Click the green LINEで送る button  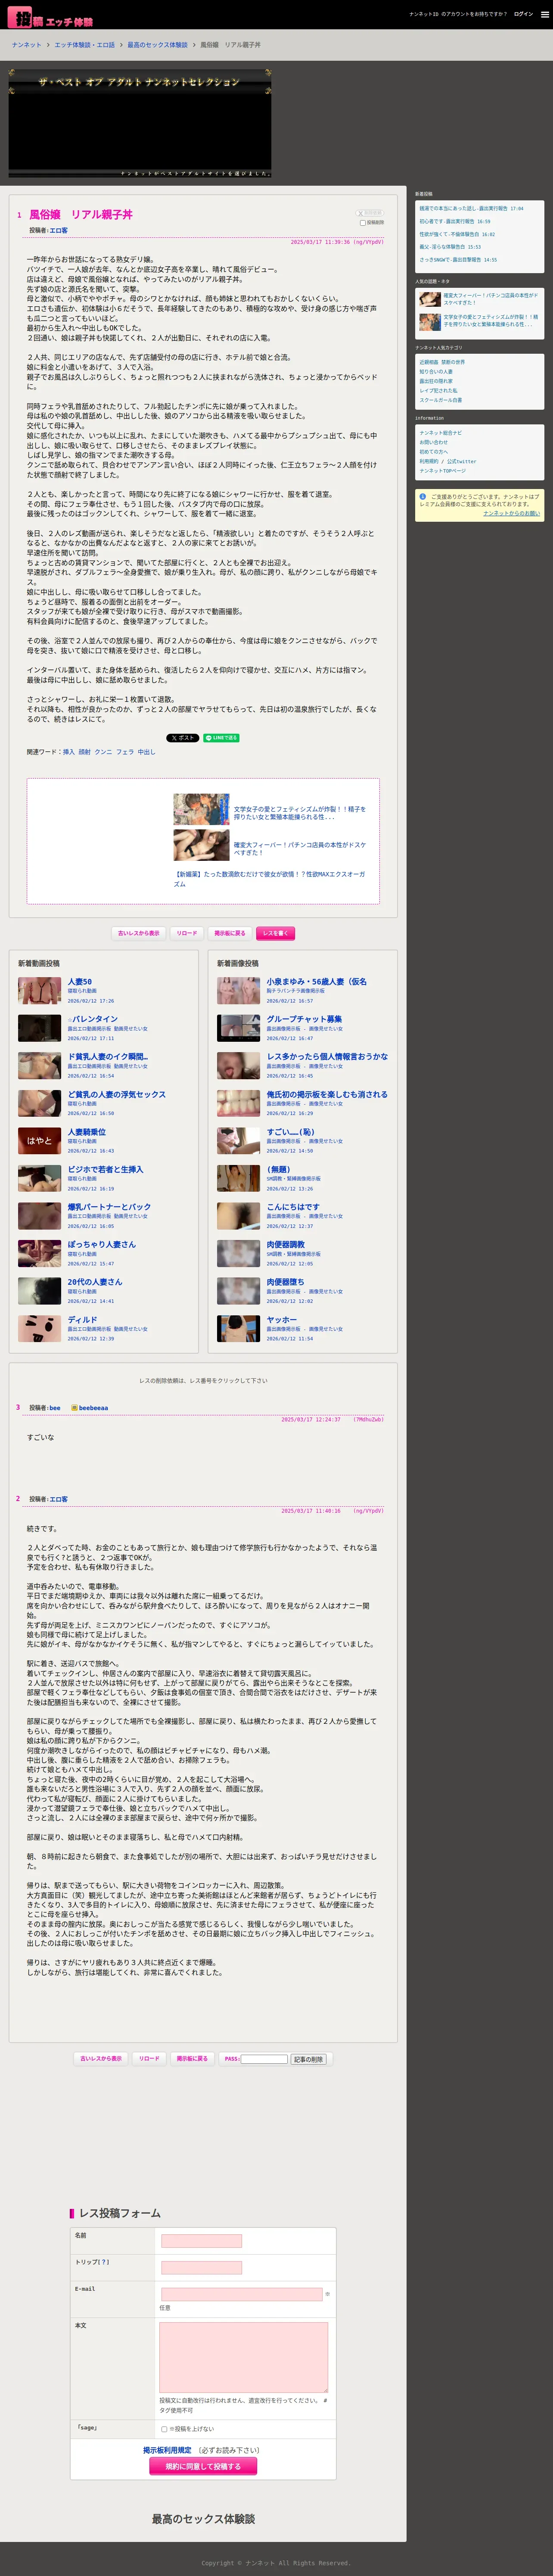click(x=221, y=738)
